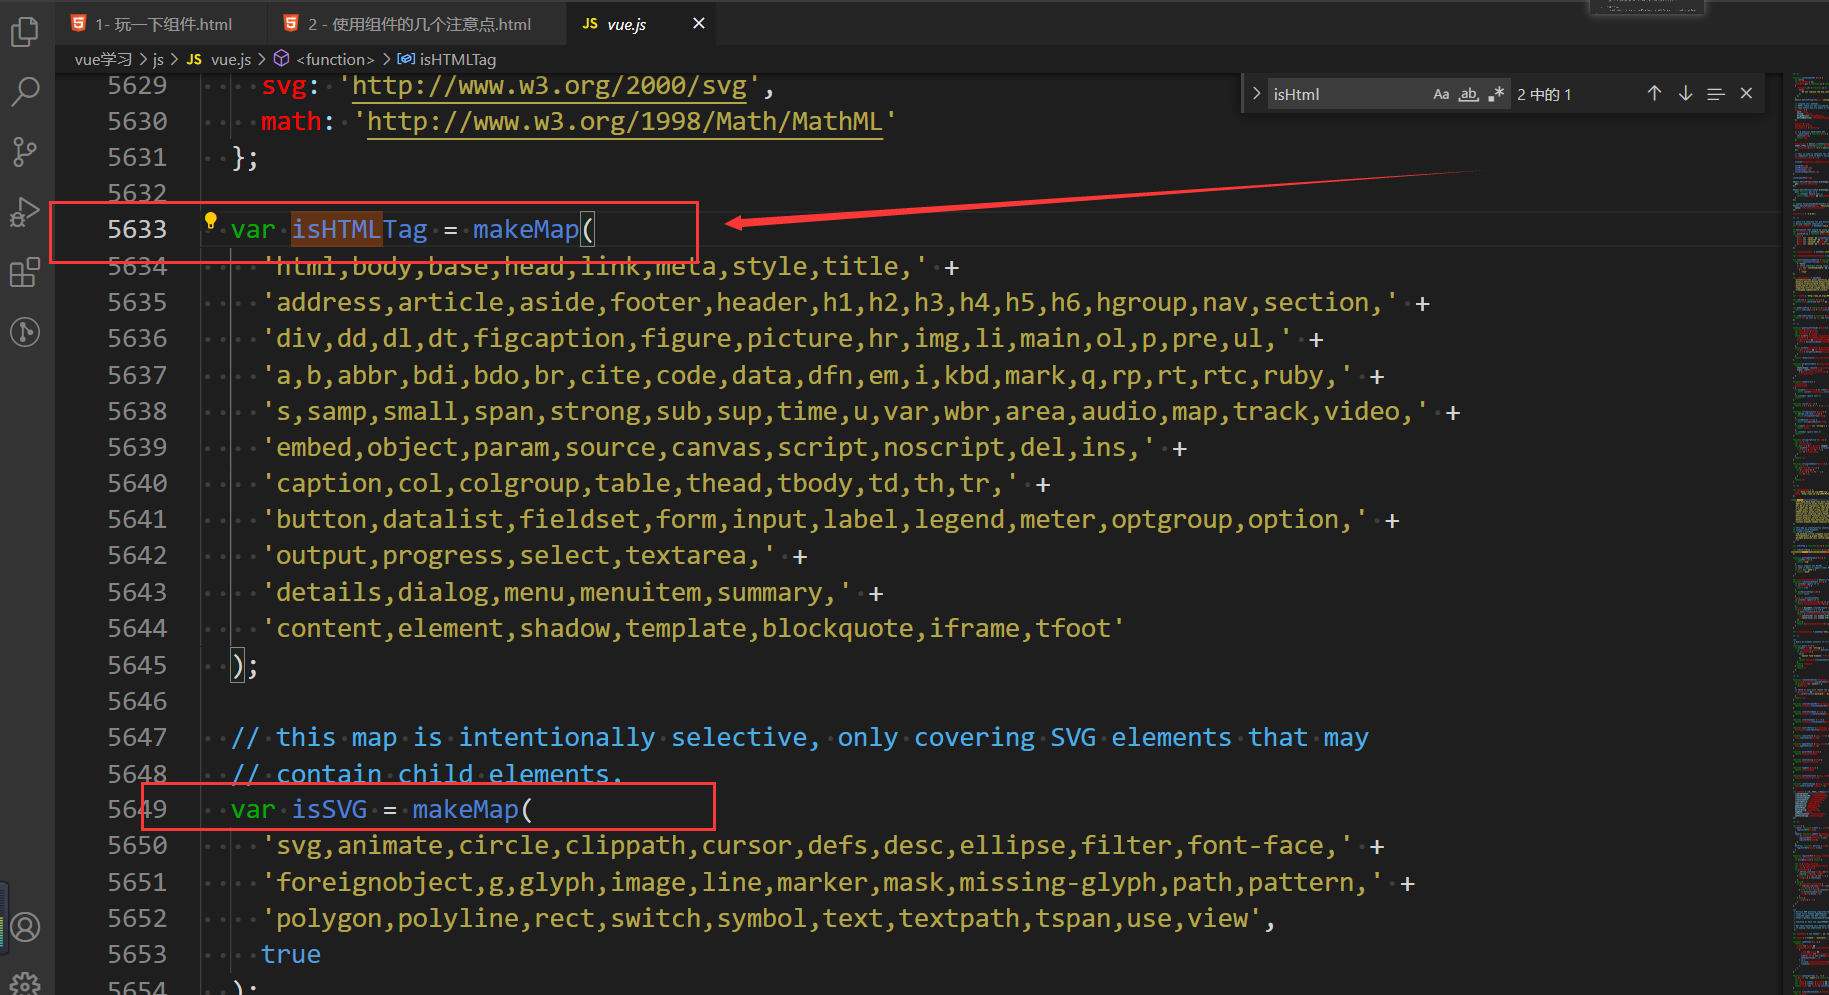1829x995 pixels.
Task: Click inside the find input containing isHtml
Action: pos(1347,94)
